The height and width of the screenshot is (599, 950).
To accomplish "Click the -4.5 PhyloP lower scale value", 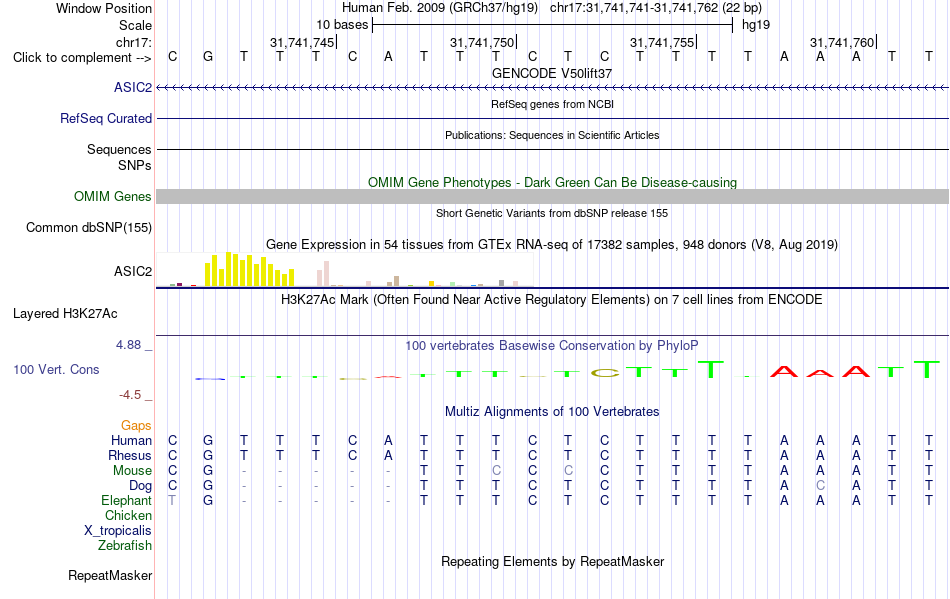I will pos(130,395).
